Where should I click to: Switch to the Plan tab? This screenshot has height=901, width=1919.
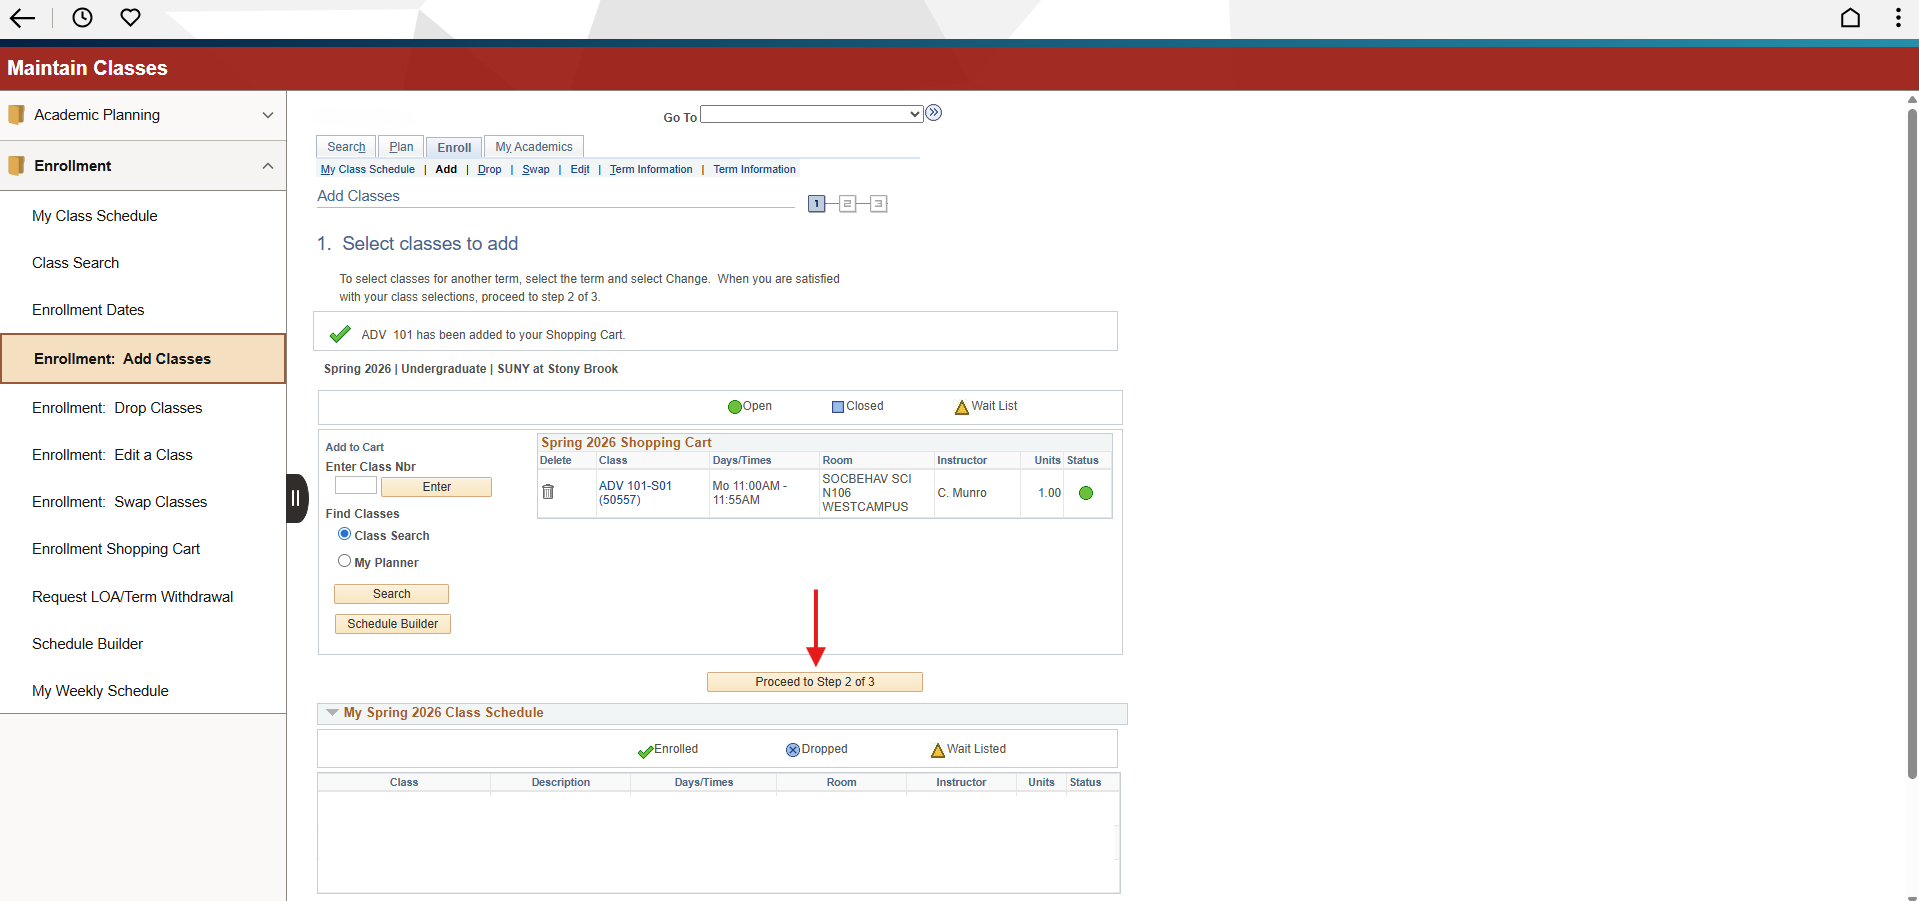401,147
